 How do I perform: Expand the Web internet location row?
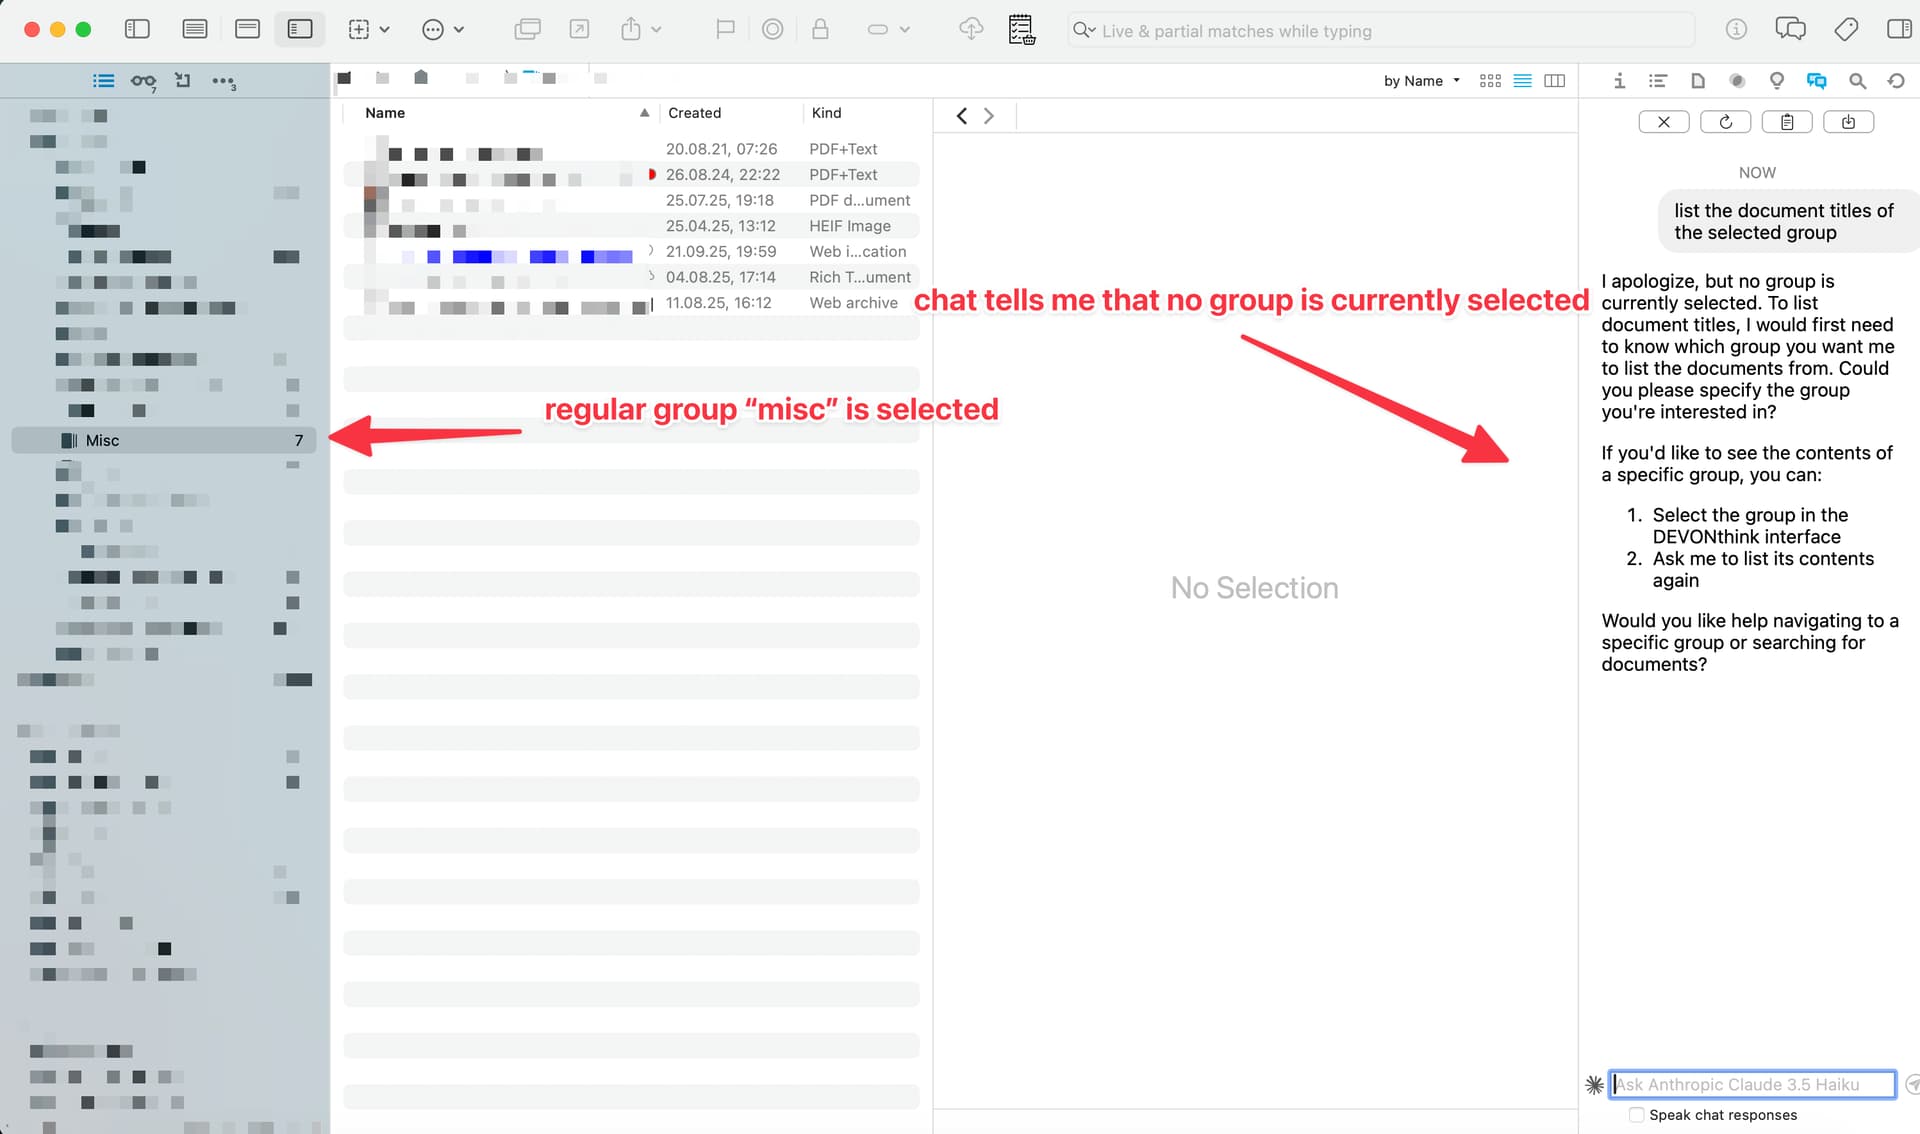pyautogui.click(x=651, y=251)
